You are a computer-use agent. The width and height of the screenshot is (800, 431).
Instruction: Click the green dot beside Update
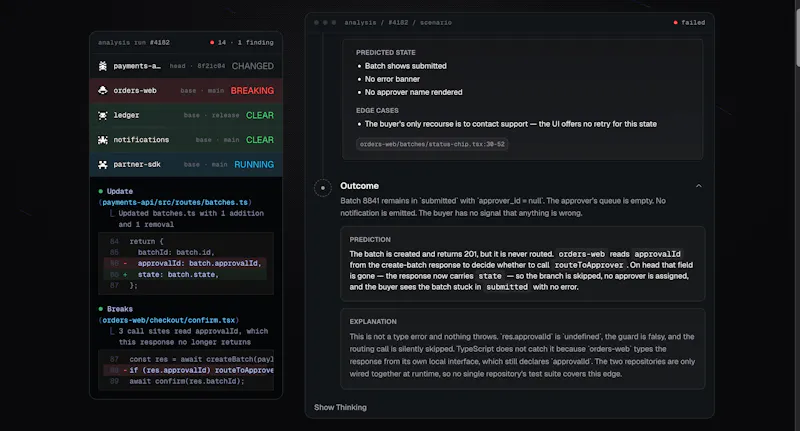click(101, 191)
